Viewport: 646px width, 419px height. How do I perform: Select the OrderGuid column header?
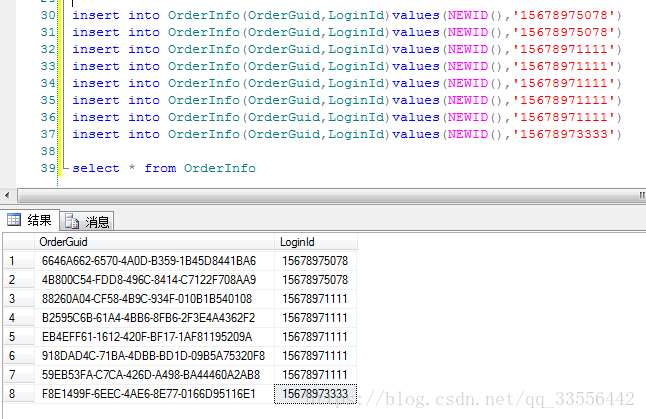coord(154,242)
